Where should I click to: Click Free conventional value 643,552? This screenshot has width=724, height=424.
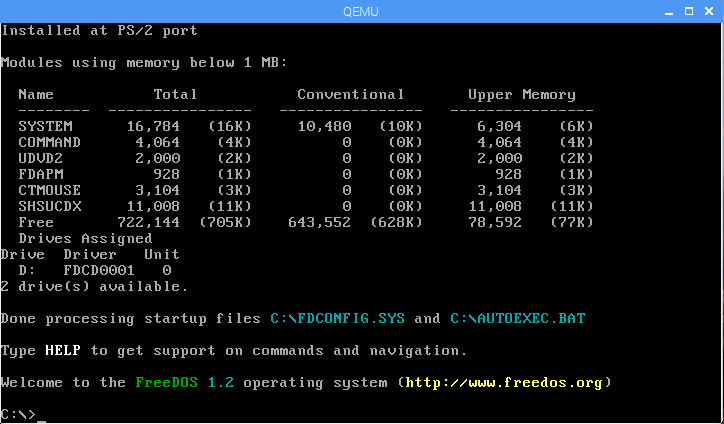click(320, 223)
